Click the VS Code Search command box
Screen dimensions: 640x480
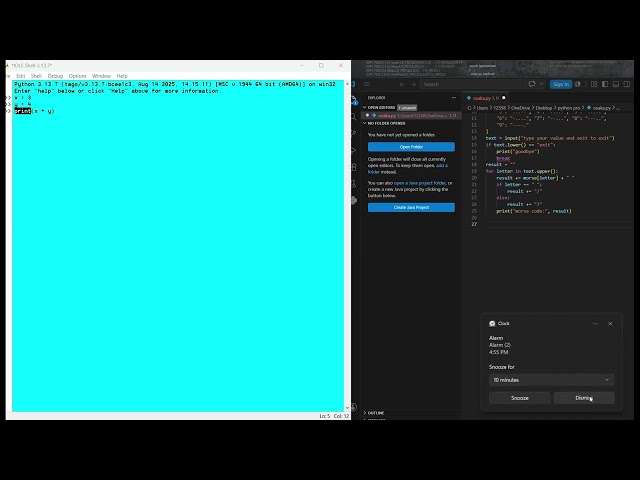472,84
